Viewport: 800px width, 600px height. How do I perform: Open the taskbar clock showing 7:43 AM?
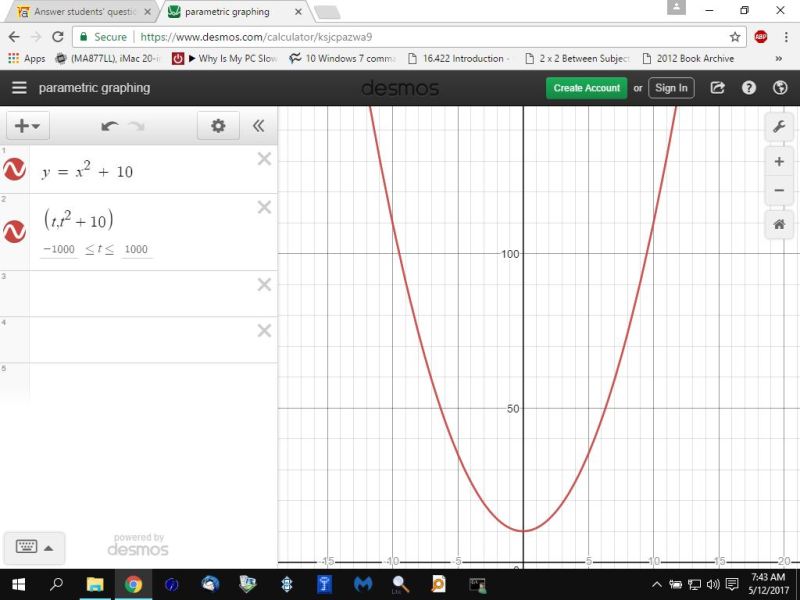[x=767, y=584]
